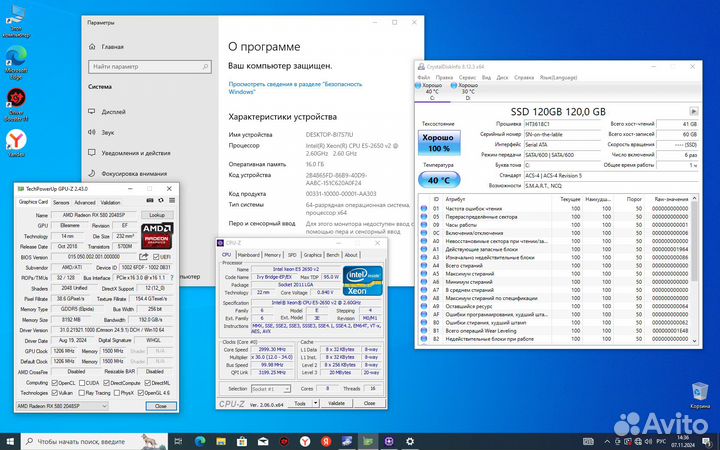Click the Tools button in CPU-Z

pyautogui.click(x=300, y=403)
